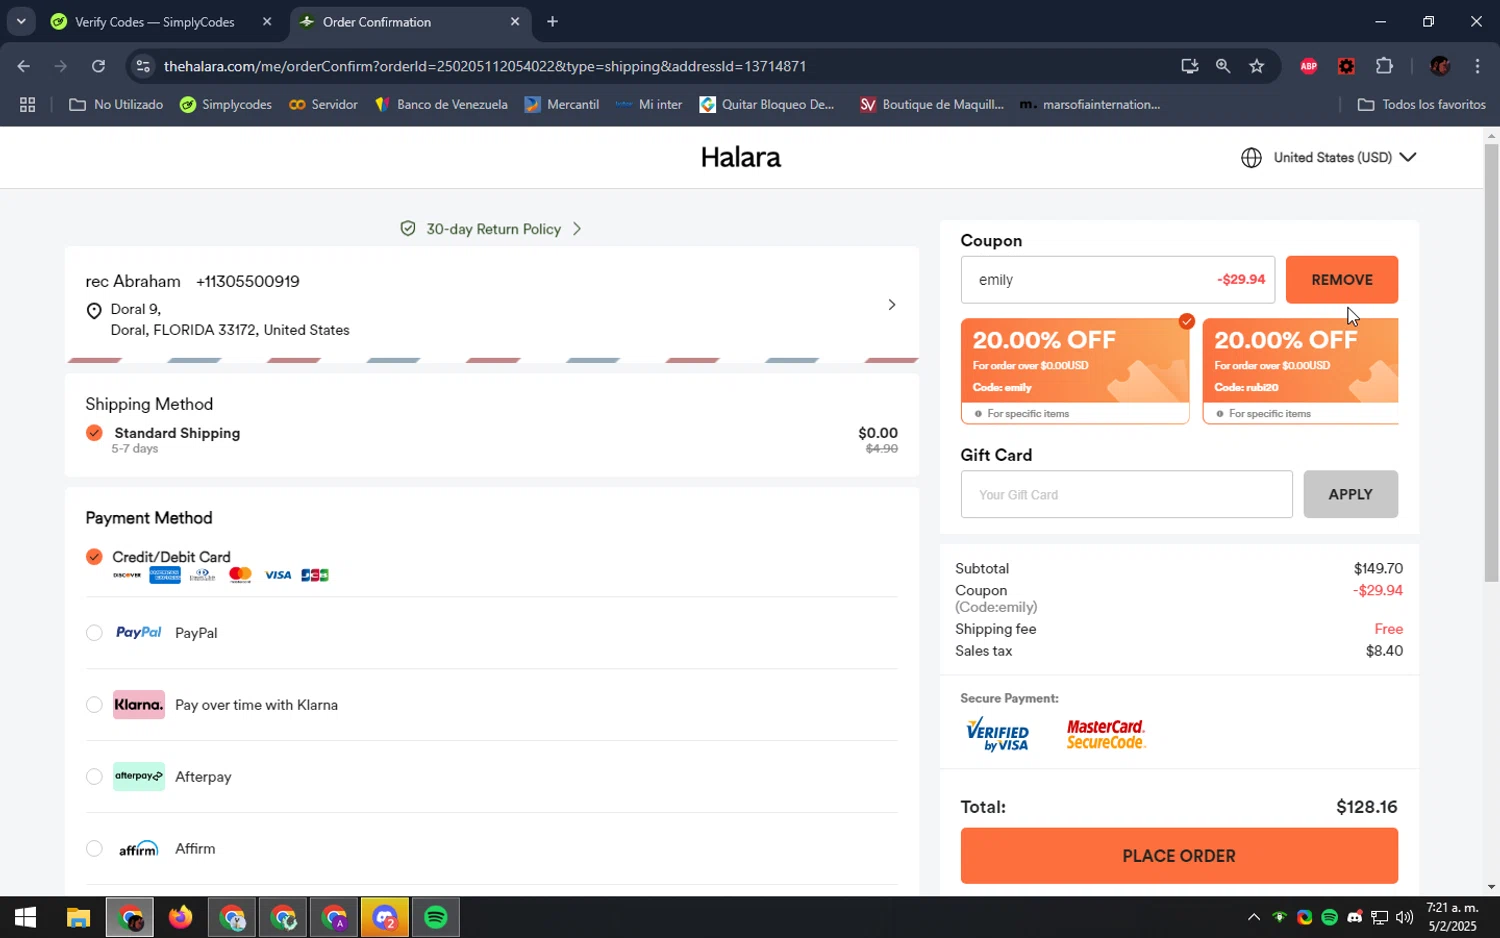Open the Mi inter bookmark

649,104
